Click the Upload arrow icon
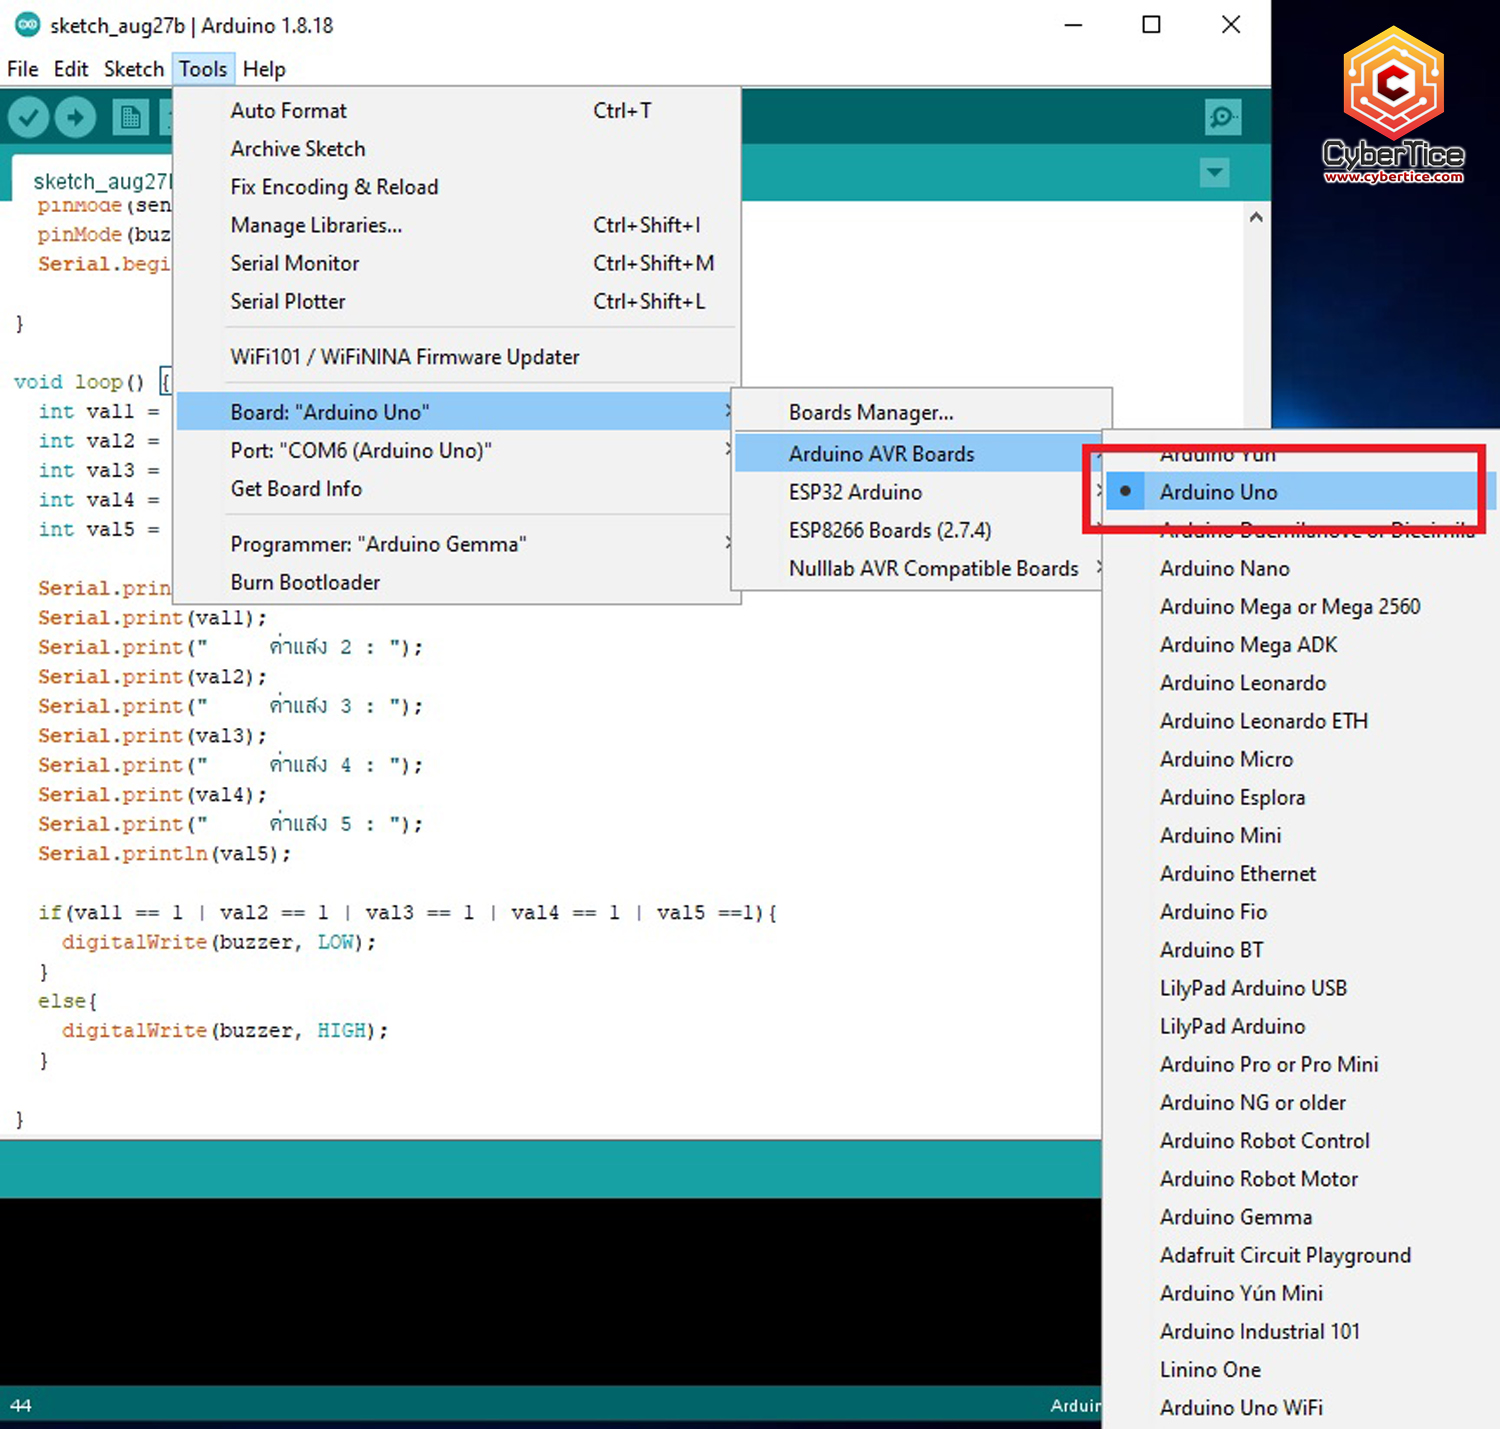Viewport: 1500px width, 1429px height. click(76, 116)
